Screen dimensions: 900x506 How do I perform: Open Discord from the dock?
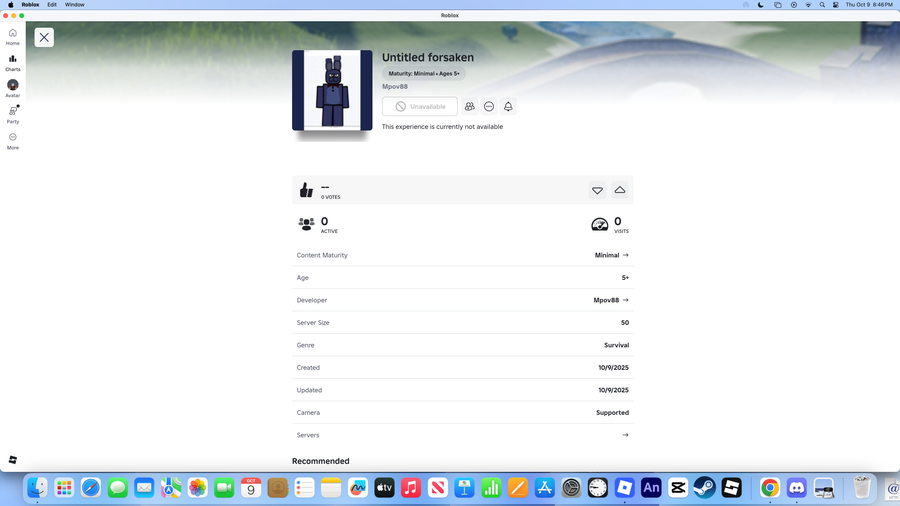(x=797, y=488)
